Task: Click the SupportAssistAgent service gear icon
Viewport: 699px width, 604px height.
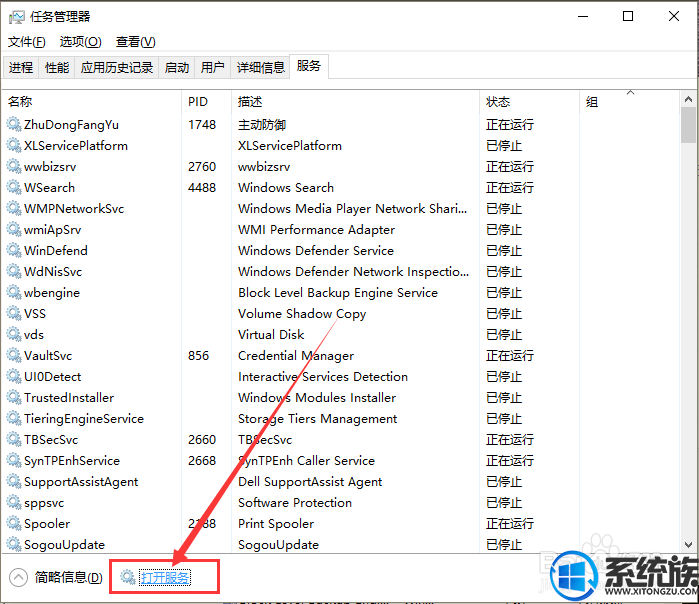Action: click(x=14, y=481)
